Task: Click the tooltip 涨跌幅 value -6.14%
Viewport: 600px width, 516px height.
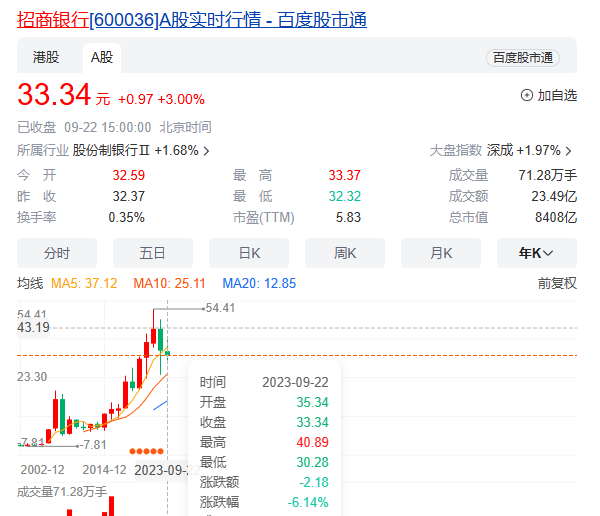Action: coord(308,502)
